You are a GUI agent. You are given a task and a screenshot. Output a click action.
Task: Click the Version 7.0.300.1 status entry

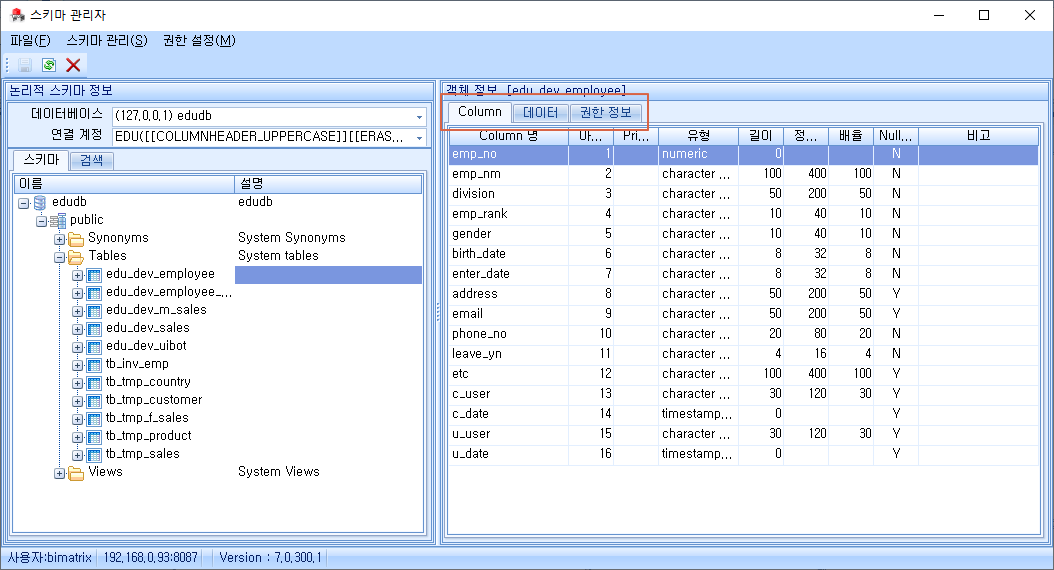point(270,558)
